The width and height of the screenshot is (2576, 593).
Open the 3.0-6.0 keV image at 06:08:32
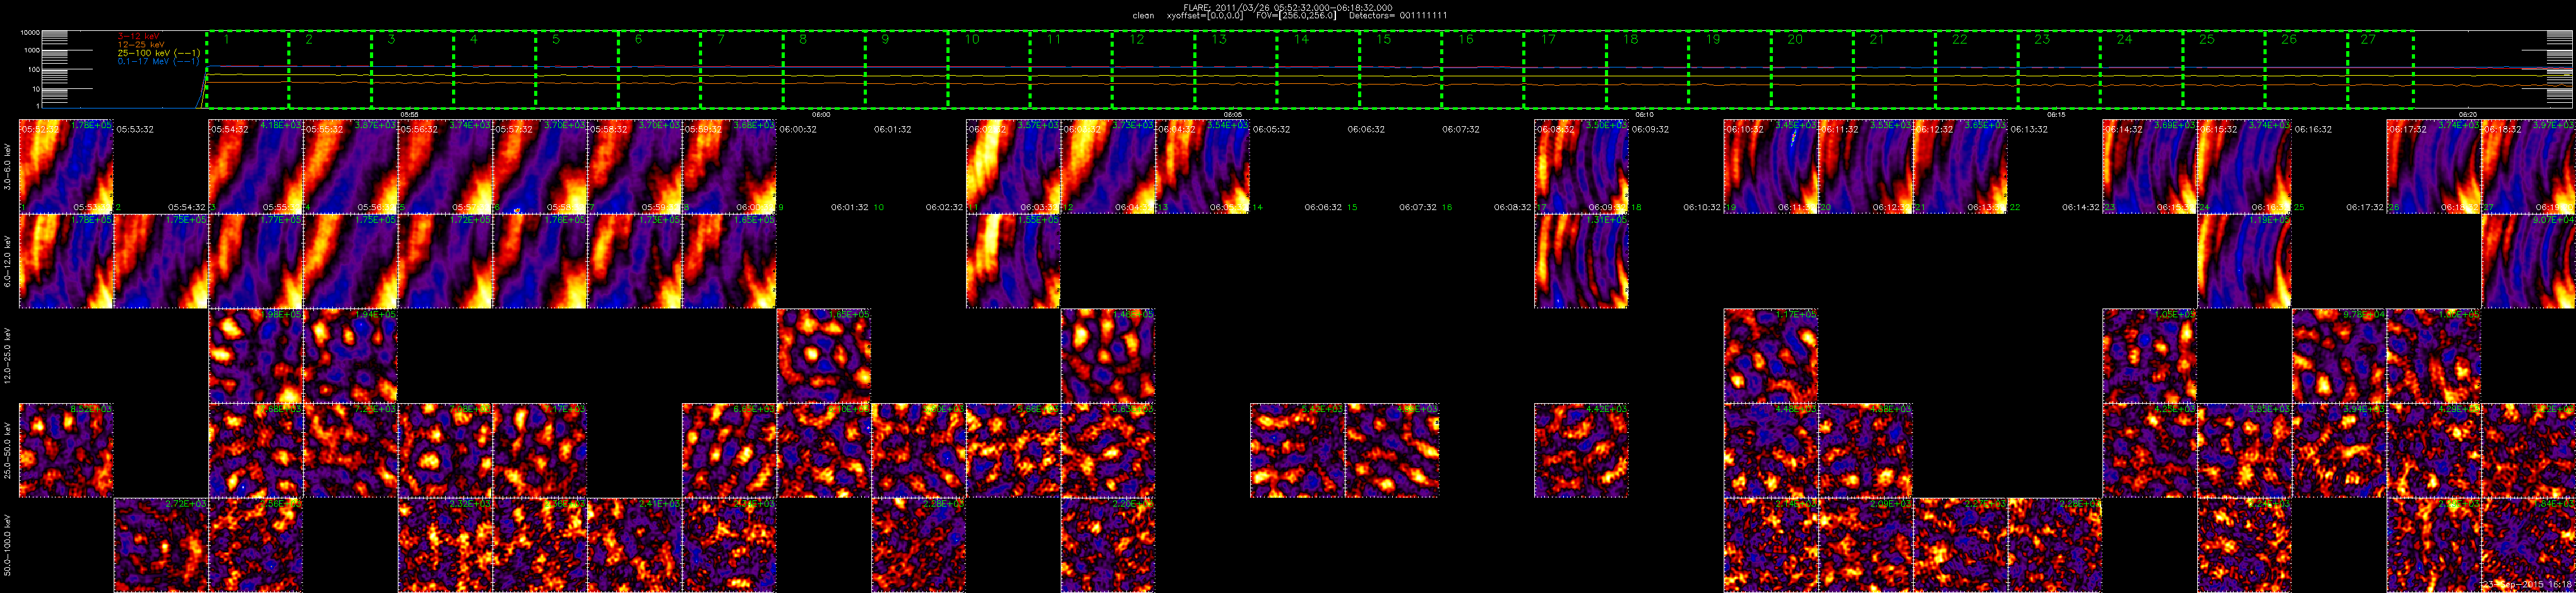click(x=1582, y=166)
